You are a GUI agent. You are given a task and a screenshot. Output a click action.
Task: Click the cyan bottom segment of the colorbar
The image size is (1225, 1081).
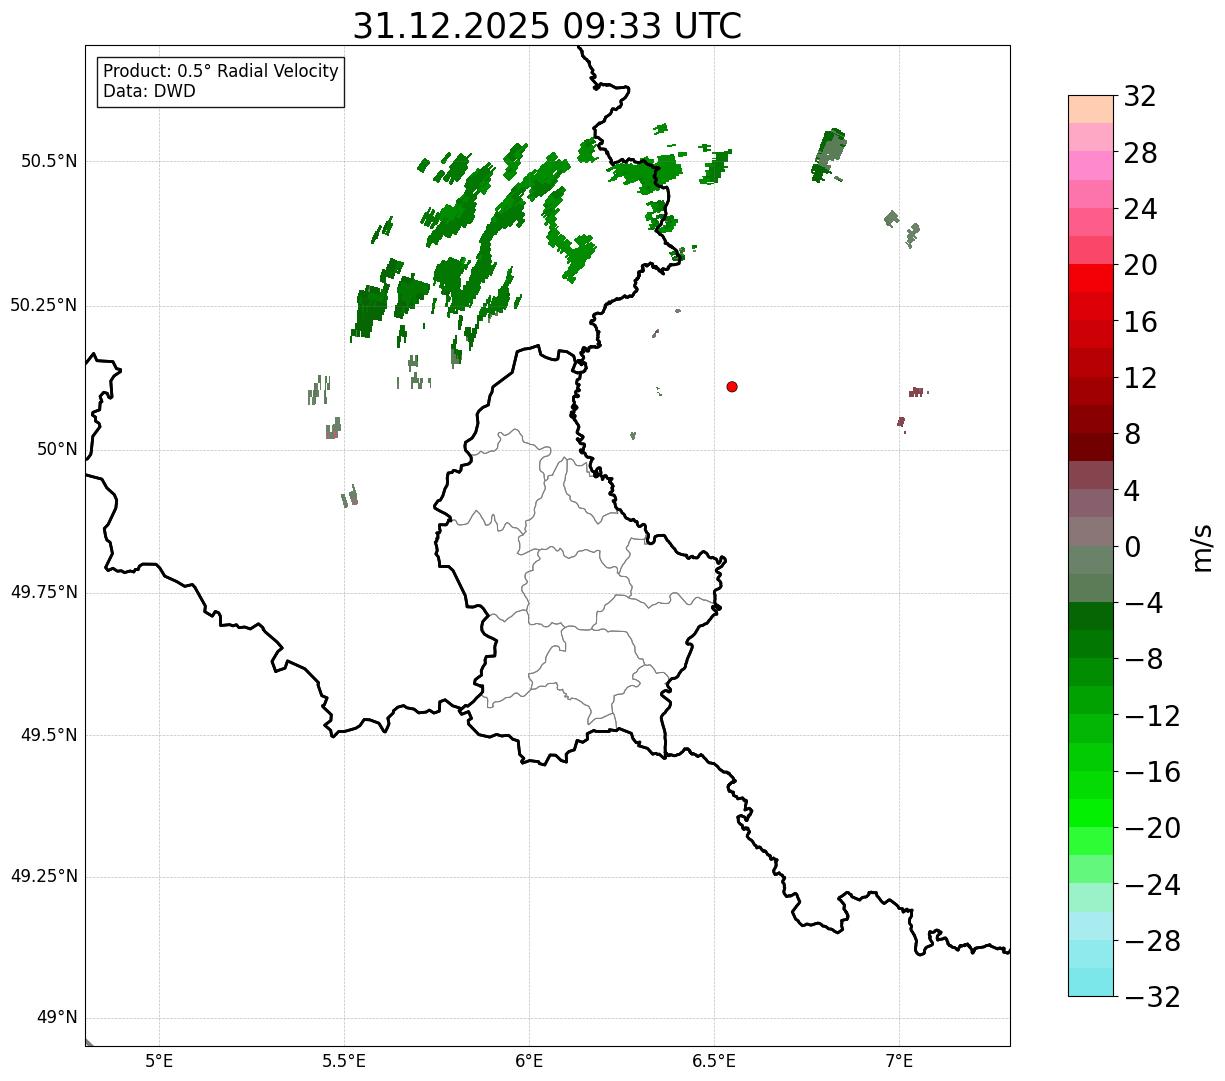pyautogui.click(x=1091, y=982)
